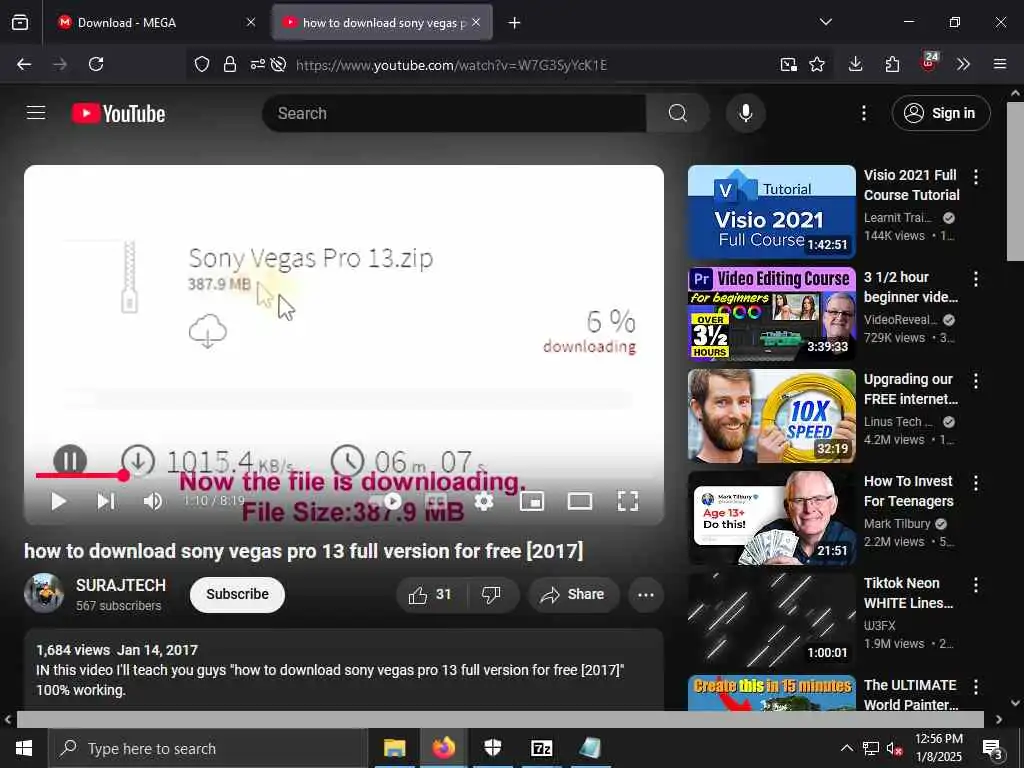
Task: Open options menu for How To Invest video
Action: (x=976, y=483)
